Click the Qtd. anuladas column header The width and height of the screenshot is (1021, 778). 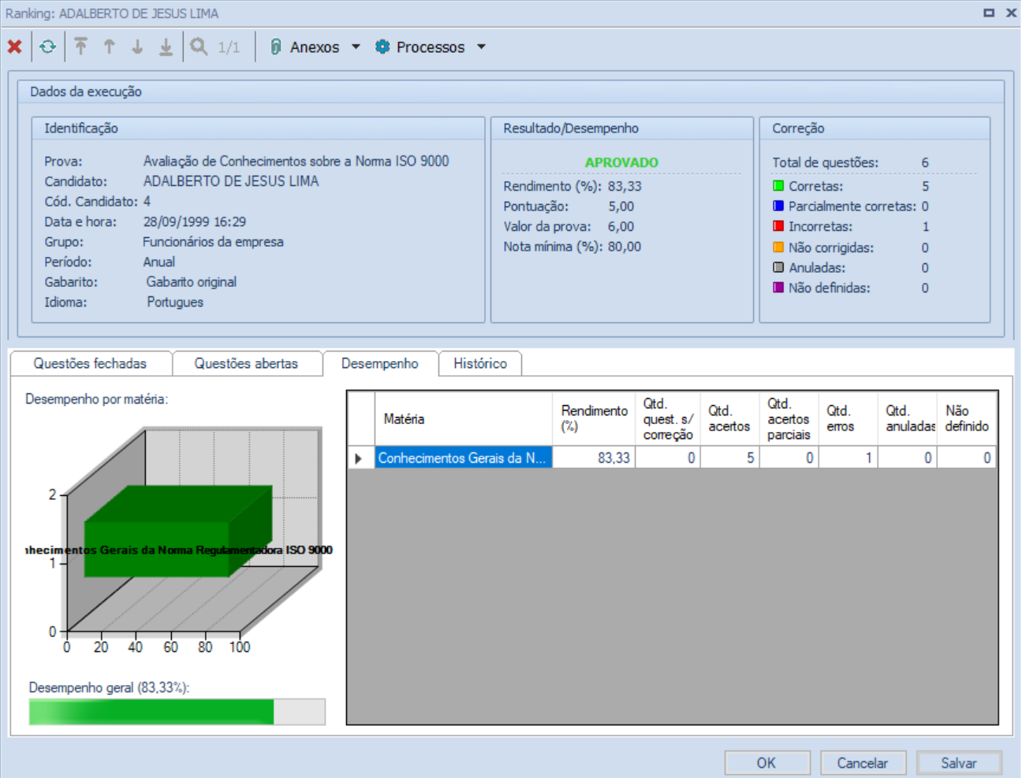tap(907, 419)
